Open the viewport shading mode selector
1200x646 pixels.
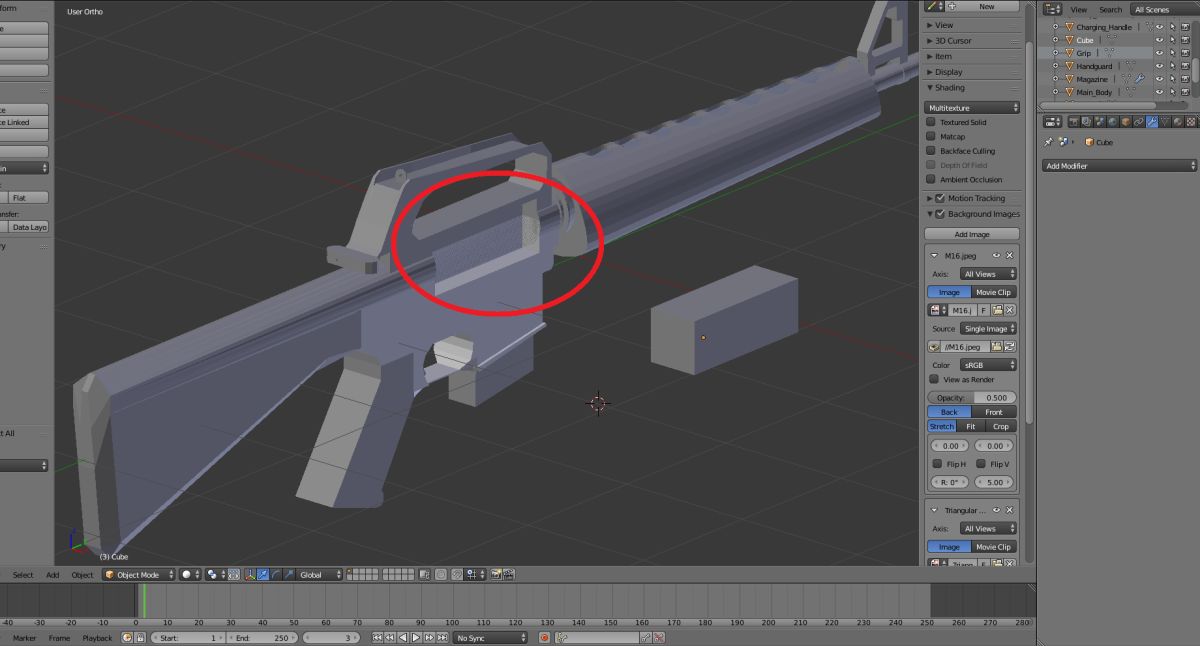190,575
